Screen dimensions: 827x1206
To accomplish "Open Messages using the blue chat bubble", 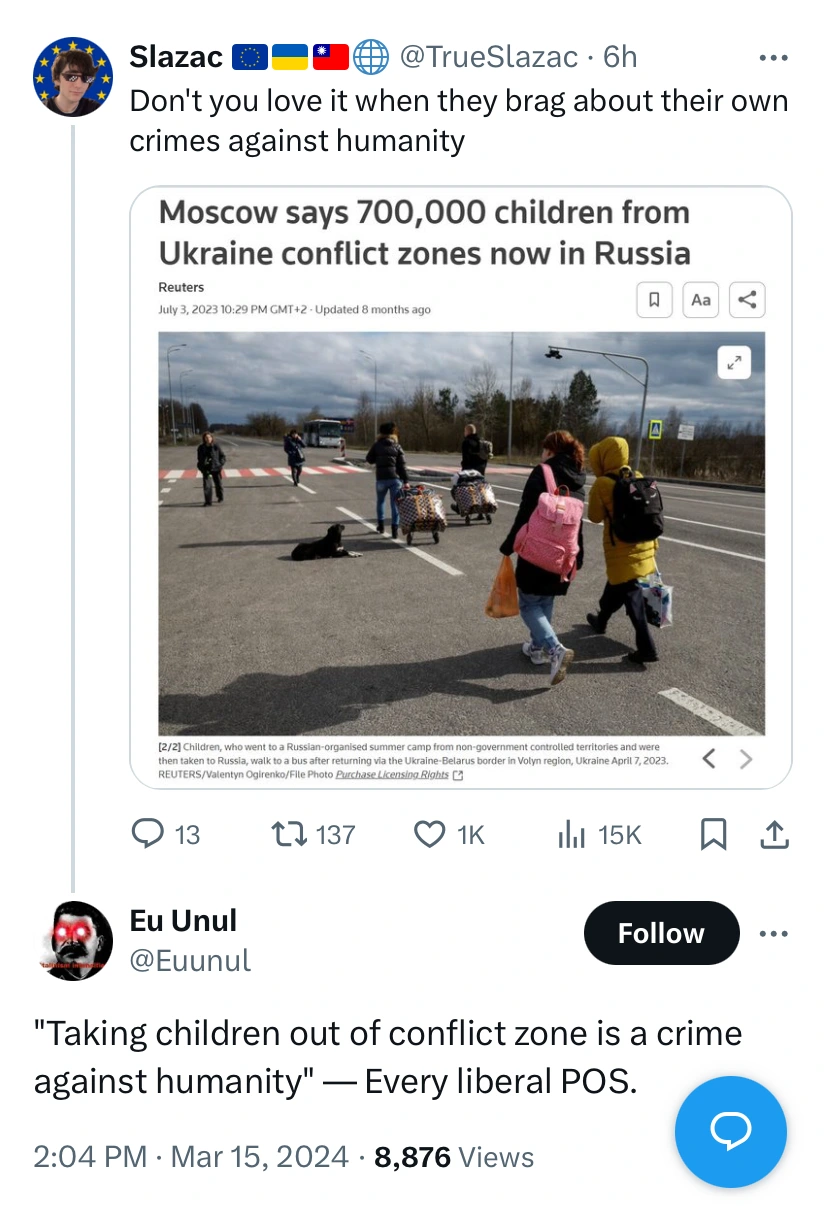I will pos(731,1132).
